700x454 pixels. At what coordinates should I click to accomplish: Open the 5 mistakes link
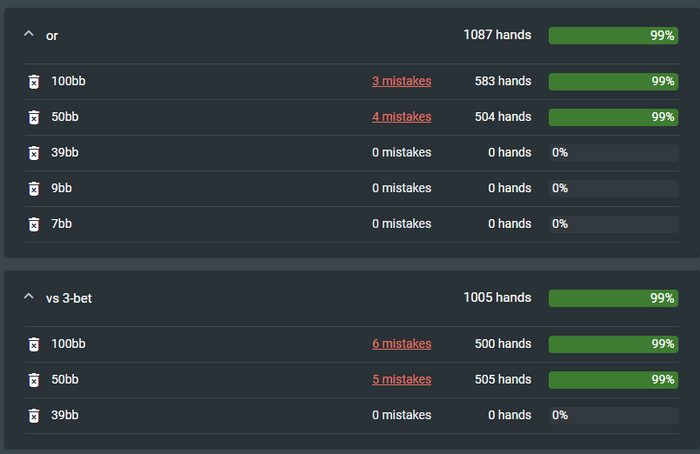401,380
